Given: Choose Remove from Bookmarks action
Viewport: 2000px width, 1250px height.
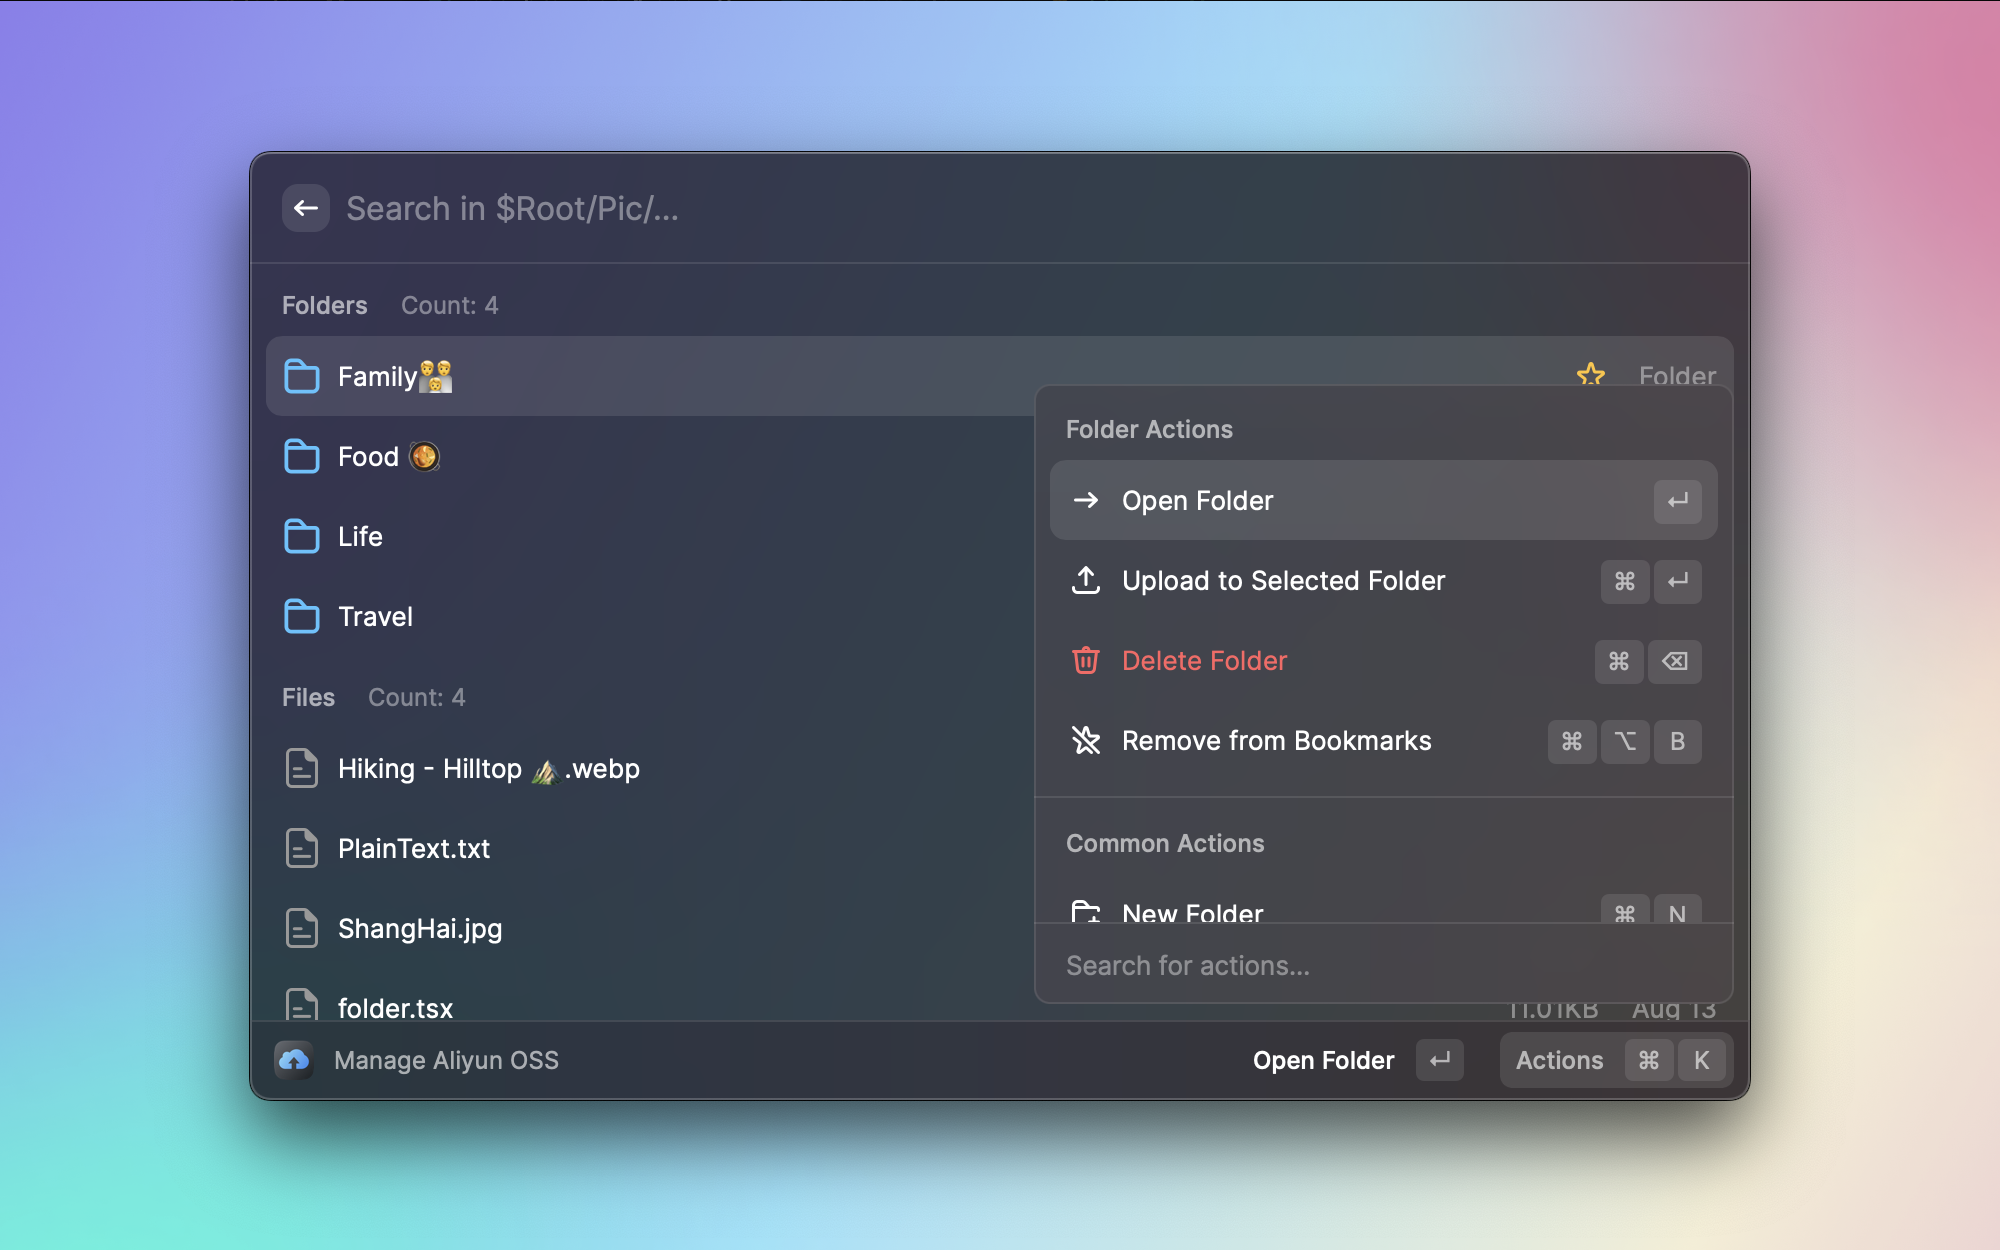Looking at the screenshot, I should click(x=1276, y=741).
